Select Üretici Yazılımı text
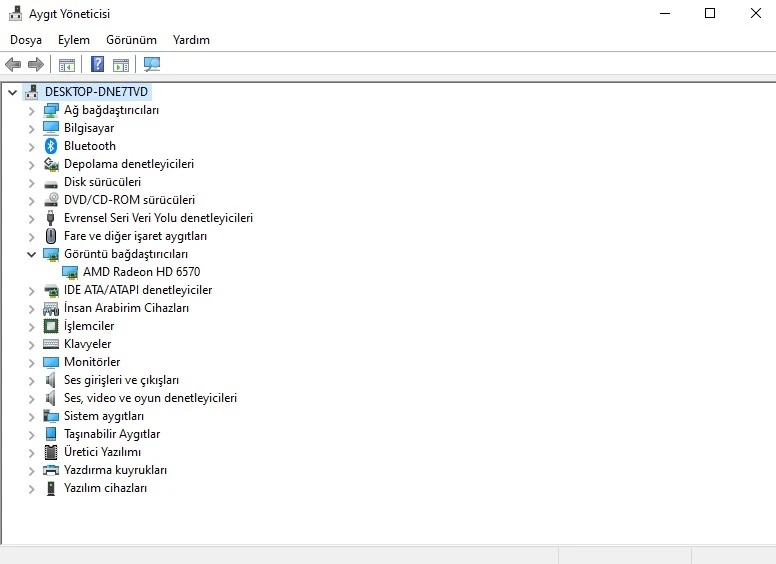Image resolution: width=776 pixels, height=564 pixels. click(102, 452)
